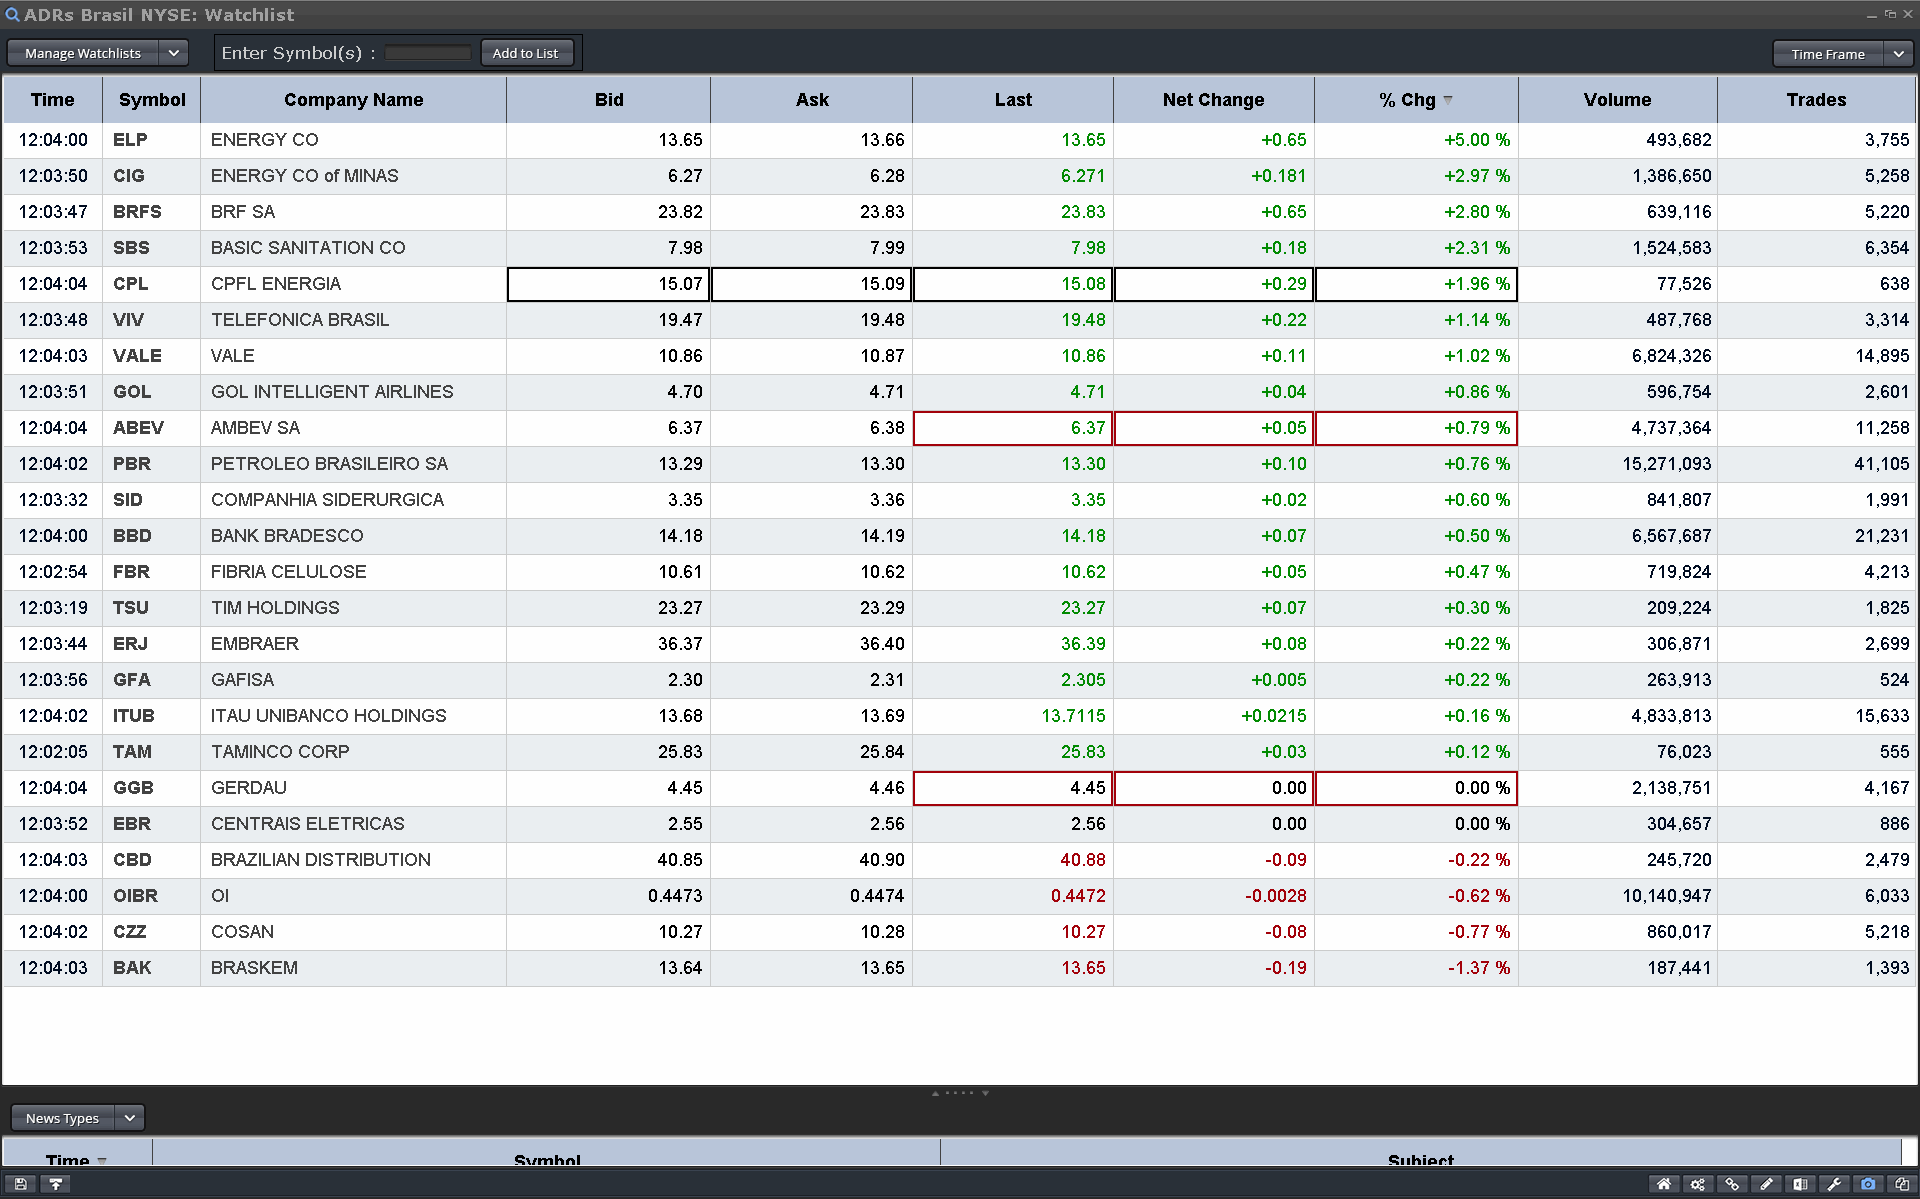1920x1199 pixels.
Task: Take snapshot with blue camera icon
Action: click(1868, 1184)
